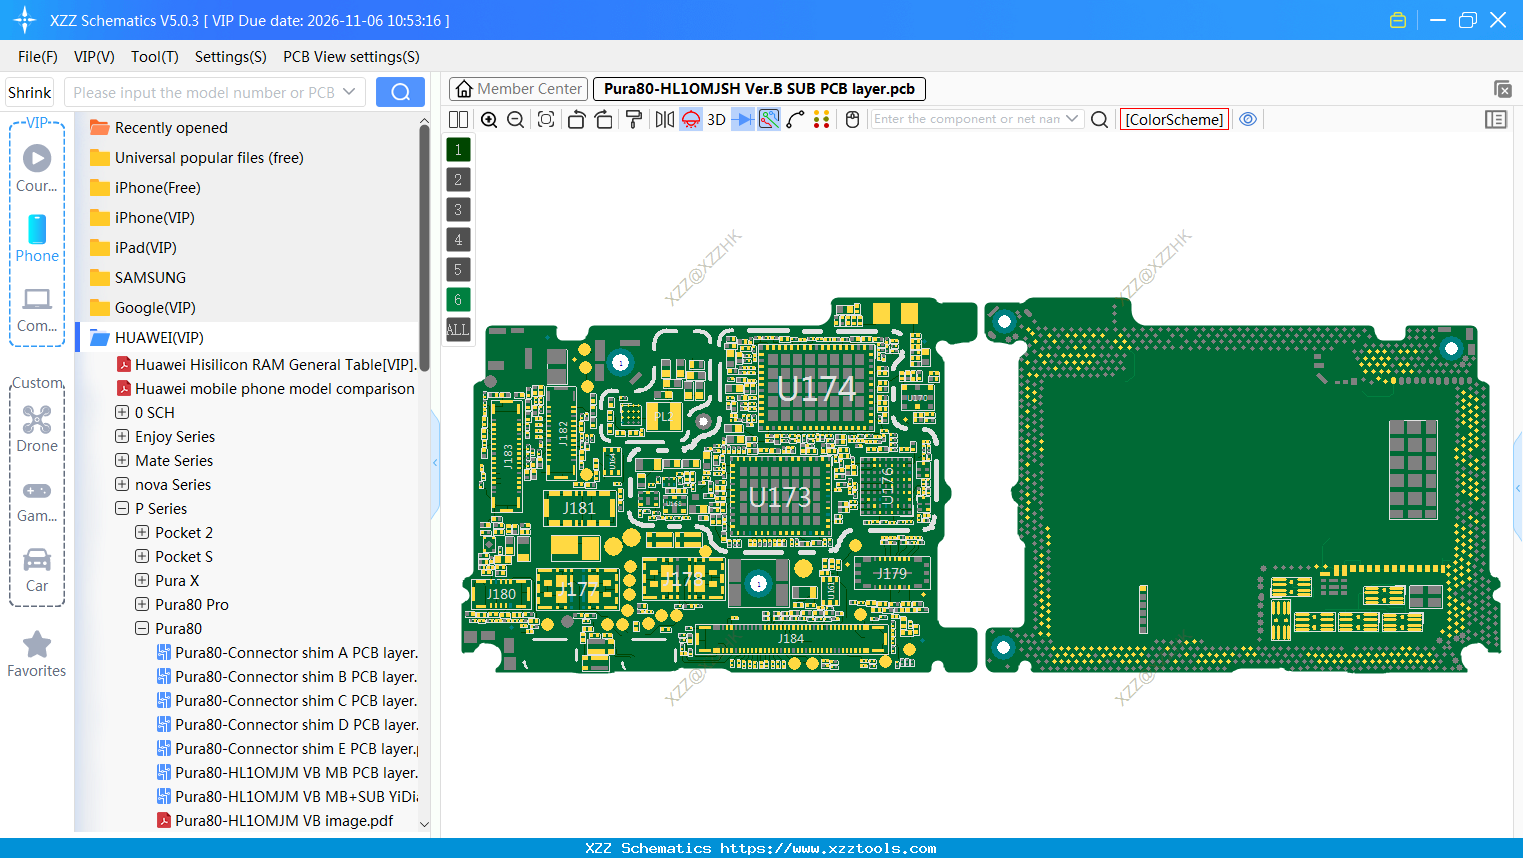
Task: Toggle the eye visibility icon beside ColorScheme
Action: coord(1248,118)
